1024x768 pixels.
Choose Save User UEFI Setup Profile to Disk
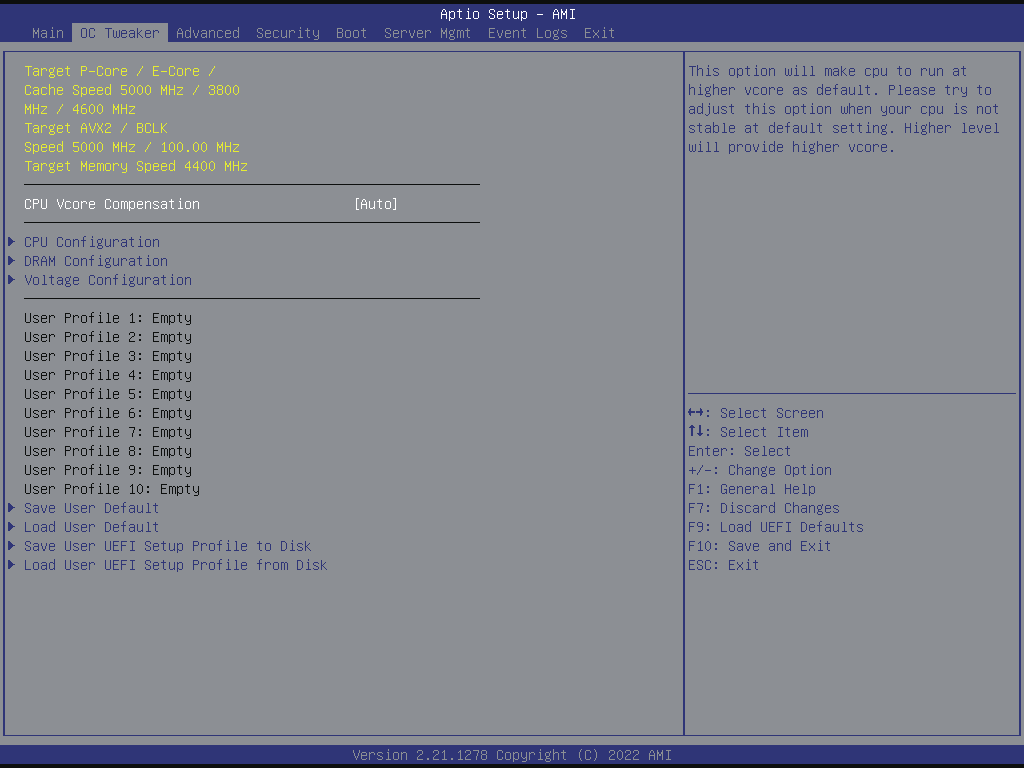[x=168, y=546]
